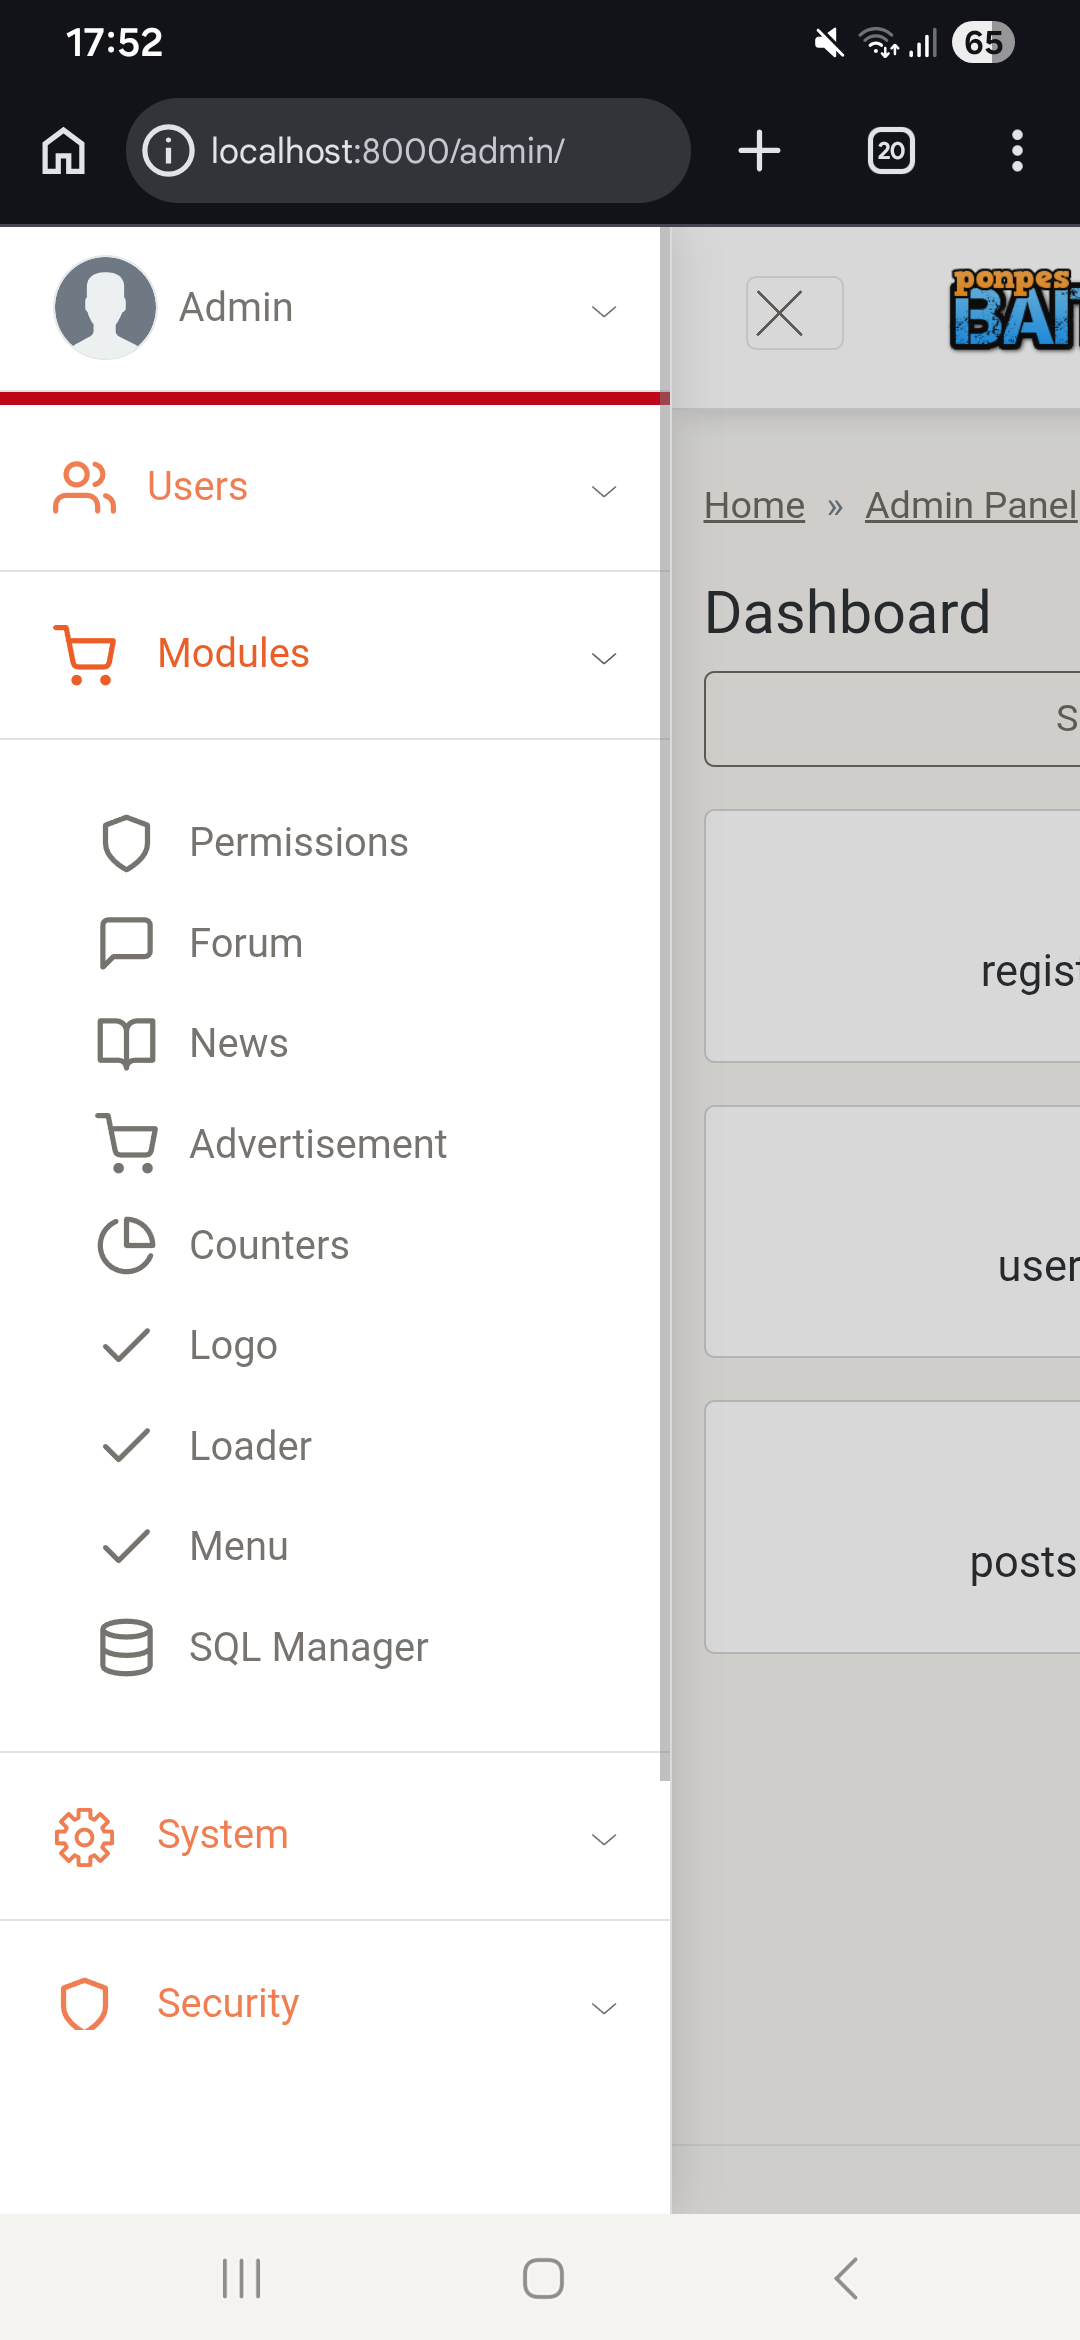Open the News module
1080x2340 pixels.
point(239,1044)
